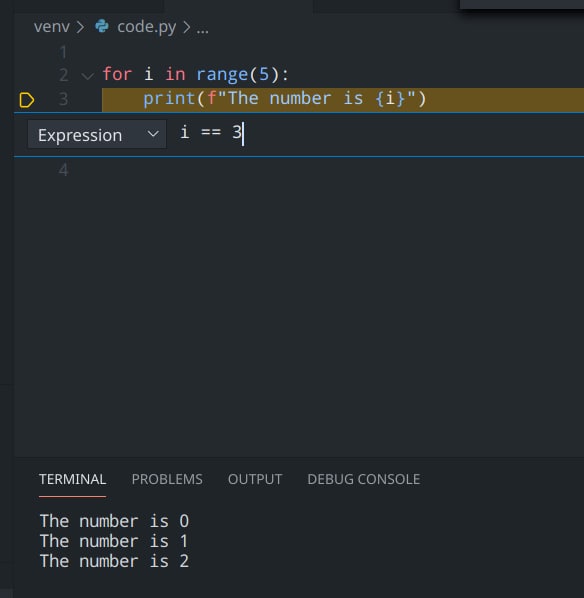This screenshot has width=584, height=598.
Task: Click terminal output 'The number is 1'
Action: pos(114,541)
